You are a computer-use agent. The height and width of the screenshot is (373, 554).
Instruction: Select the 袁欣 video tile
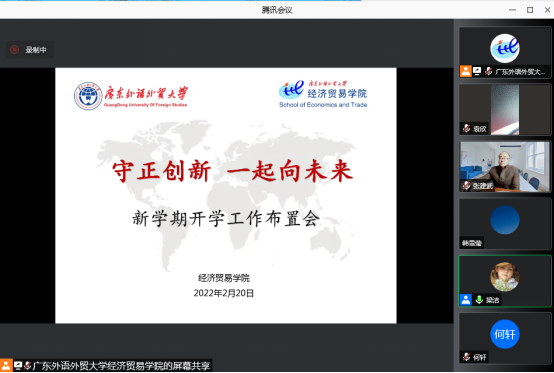(505, 109)
